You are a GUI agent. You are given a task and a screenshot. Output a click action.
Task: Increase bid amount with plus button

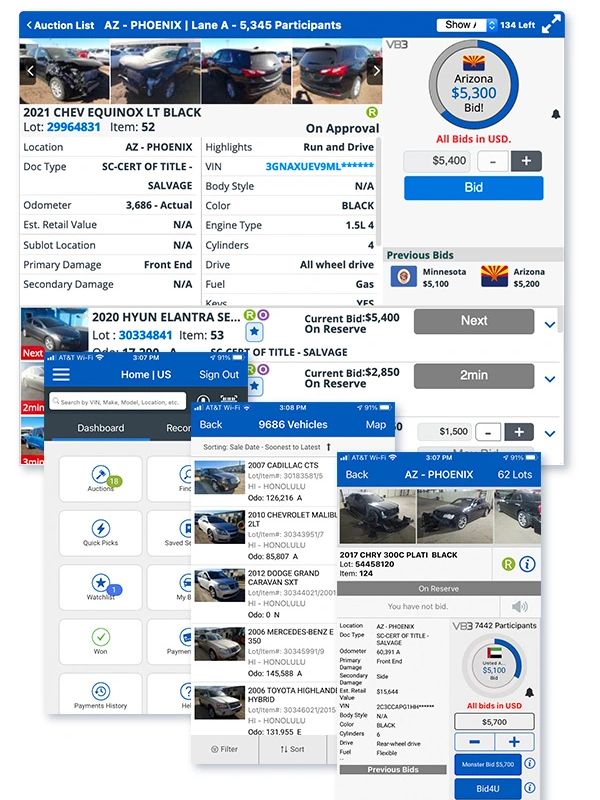[526, 161]
